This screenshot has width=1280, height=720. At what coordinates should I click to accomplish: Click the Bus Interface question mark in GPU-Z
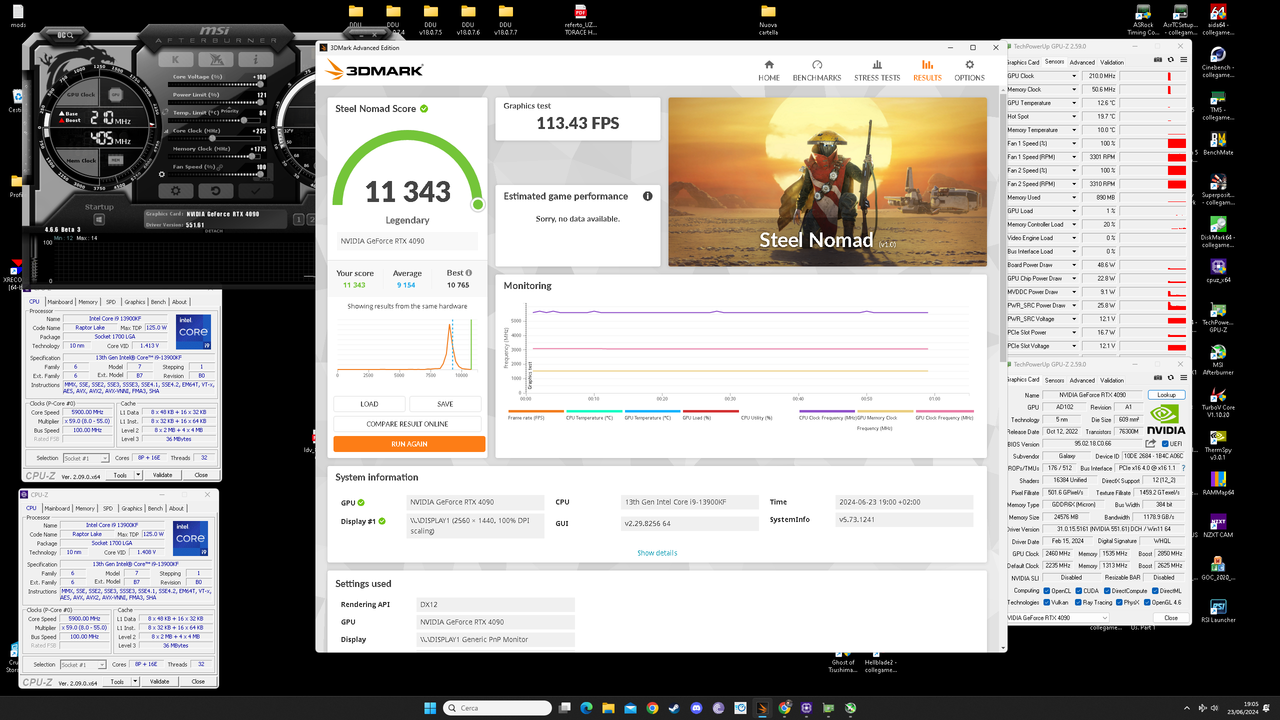point(1183,468)
